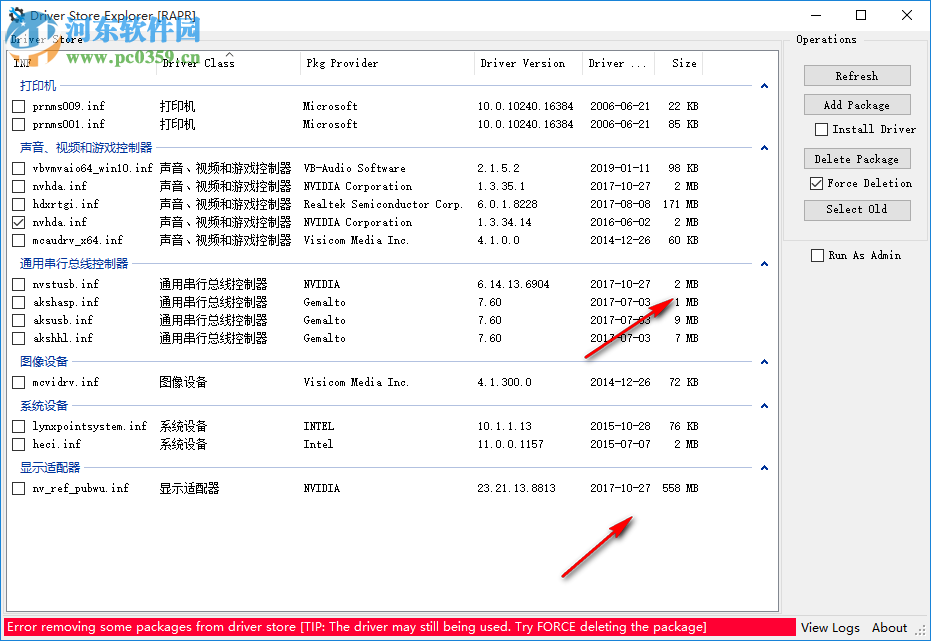The width and height of the screenshot is (931, 641).
Task: Click the Select Old button
Action: click(857, 210)
